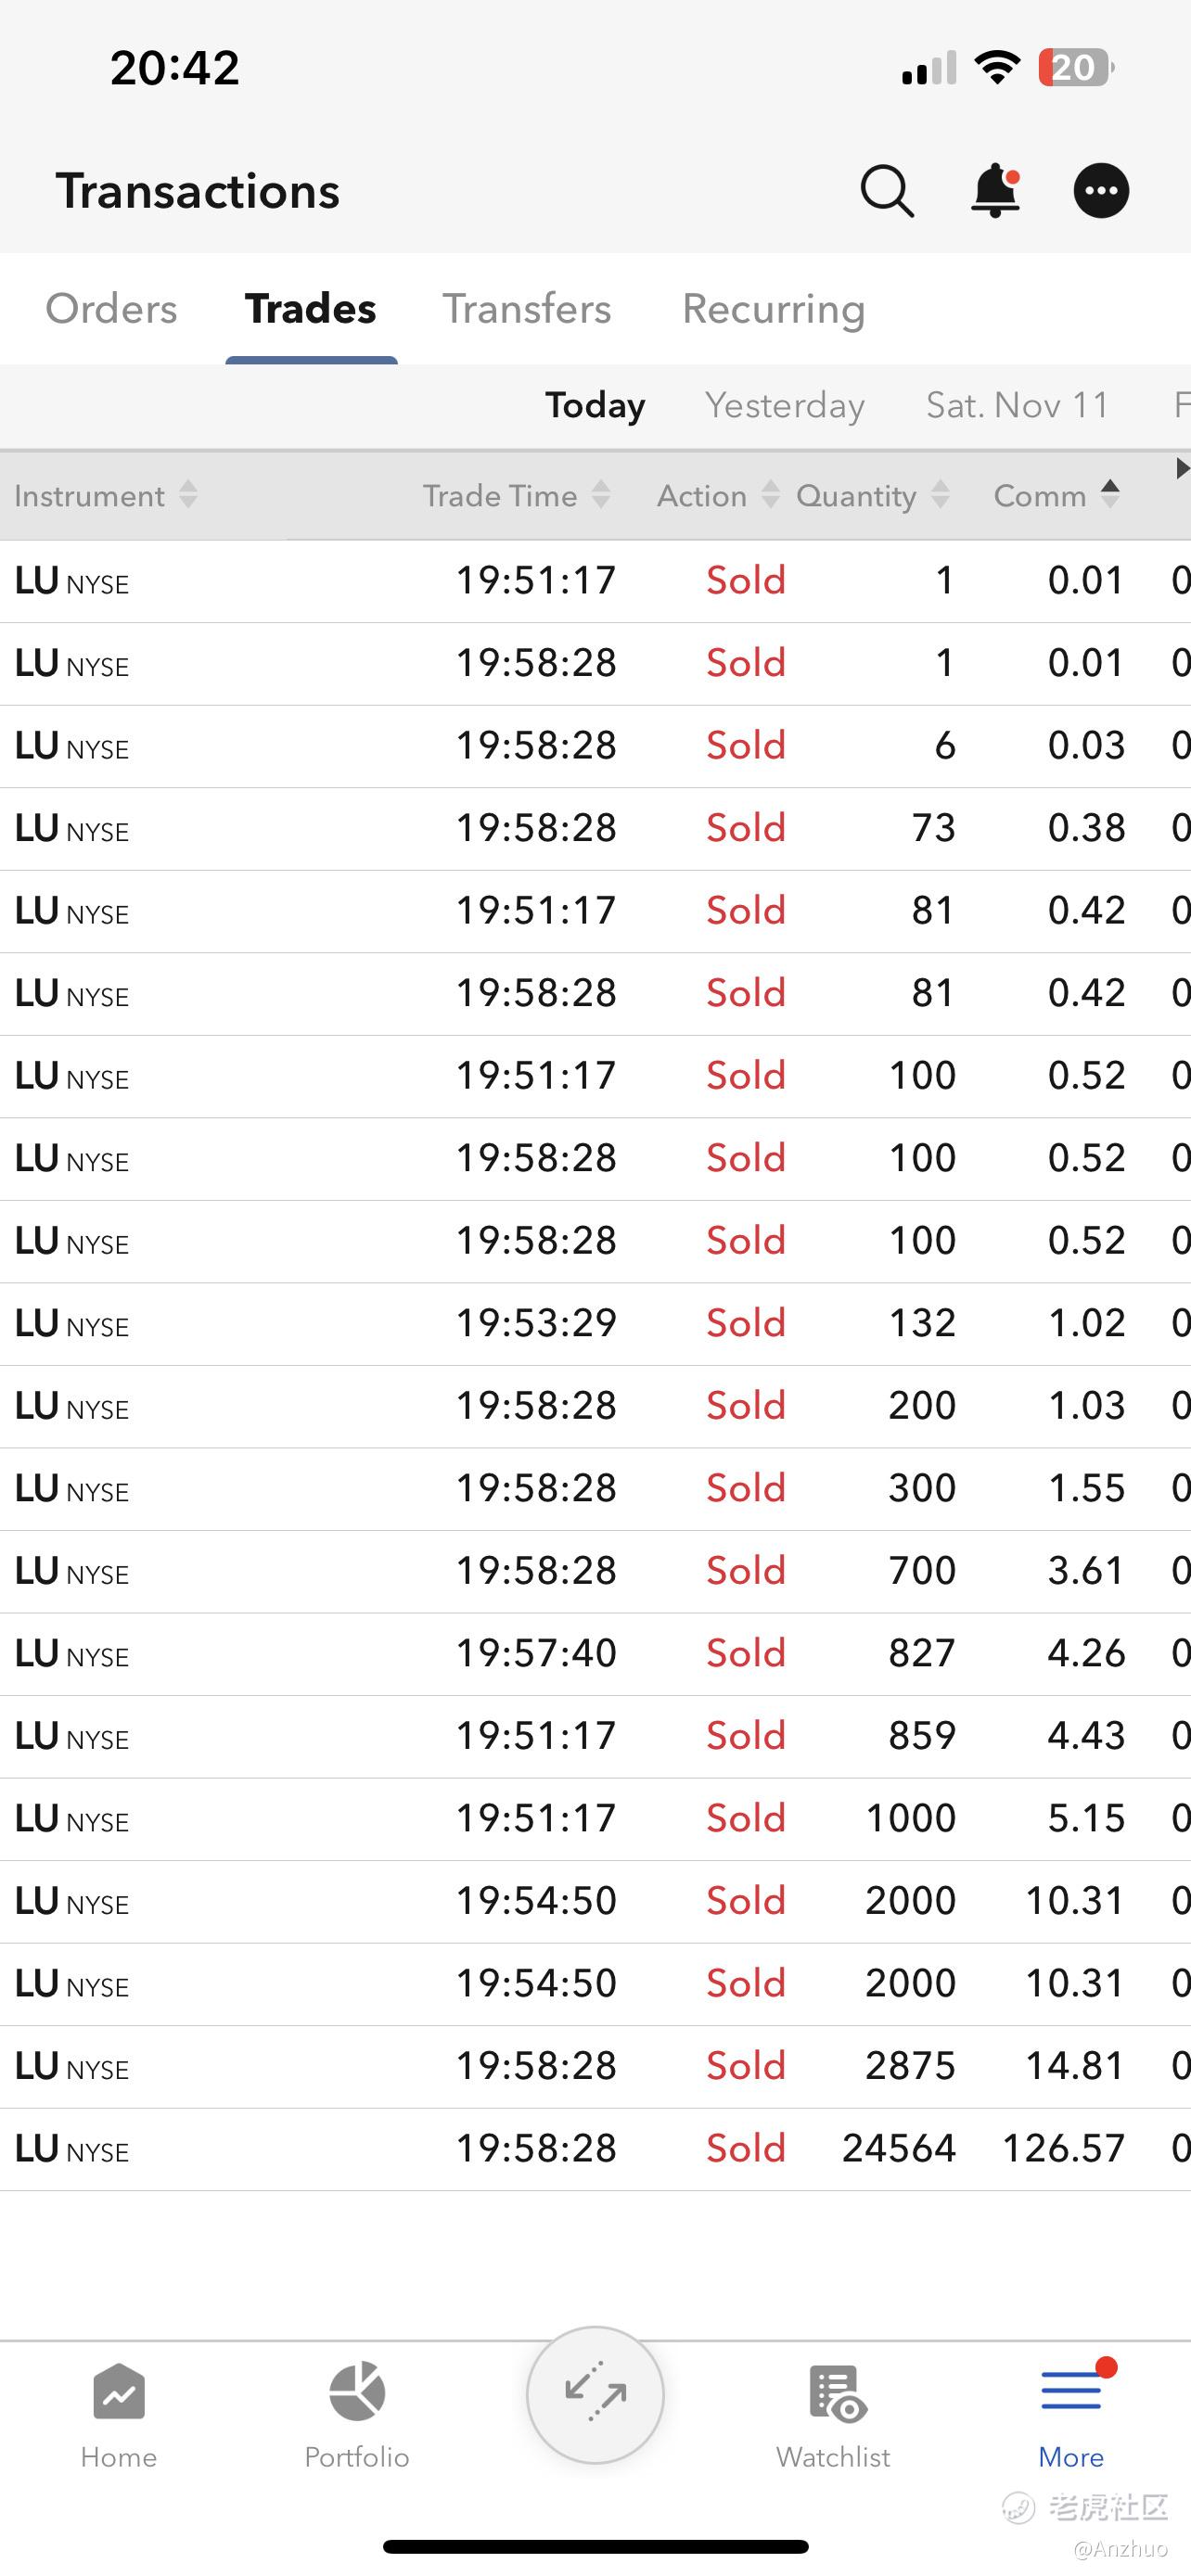This screenshot has height=2576, width=1191.
Task: Switch to the Orders tab
Action: point(111,309)
